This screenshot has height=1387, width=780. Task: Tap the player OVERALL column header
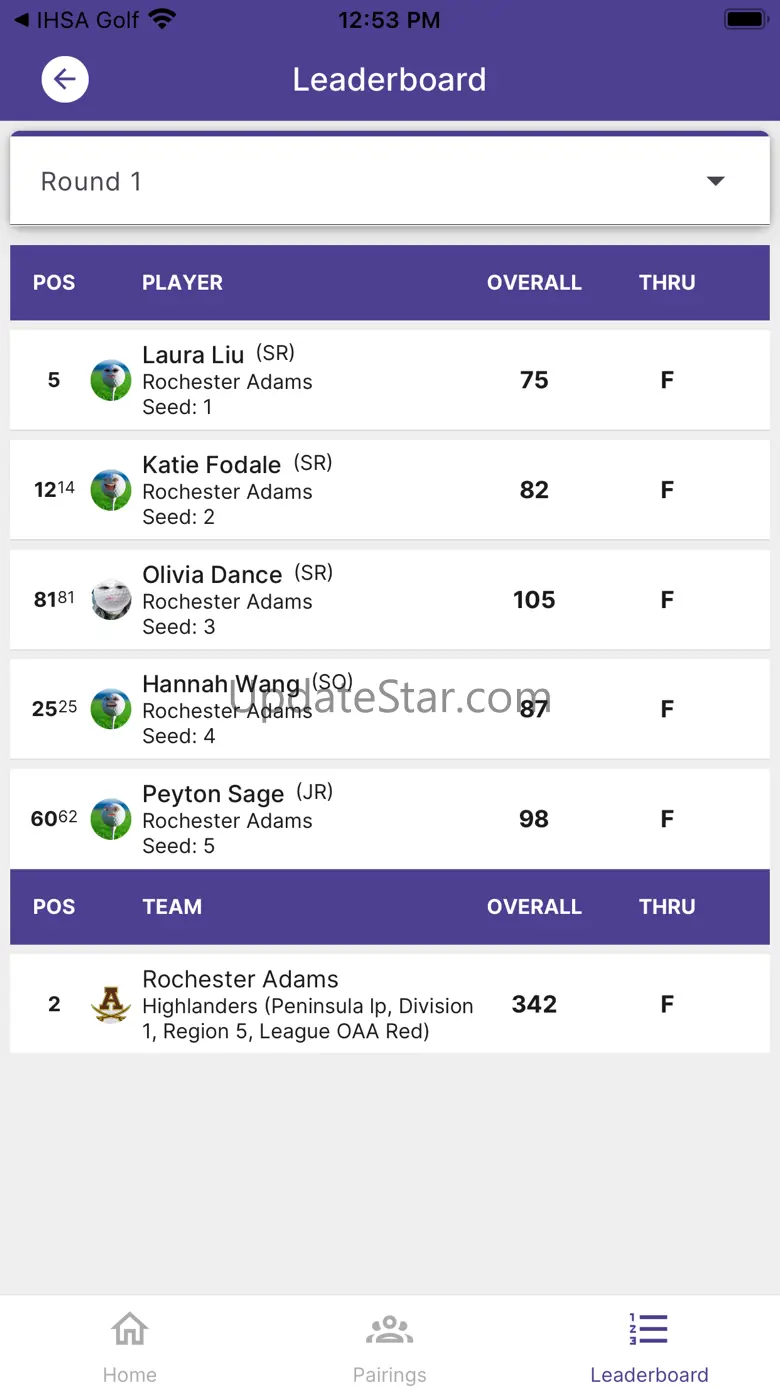coord(534,283)
